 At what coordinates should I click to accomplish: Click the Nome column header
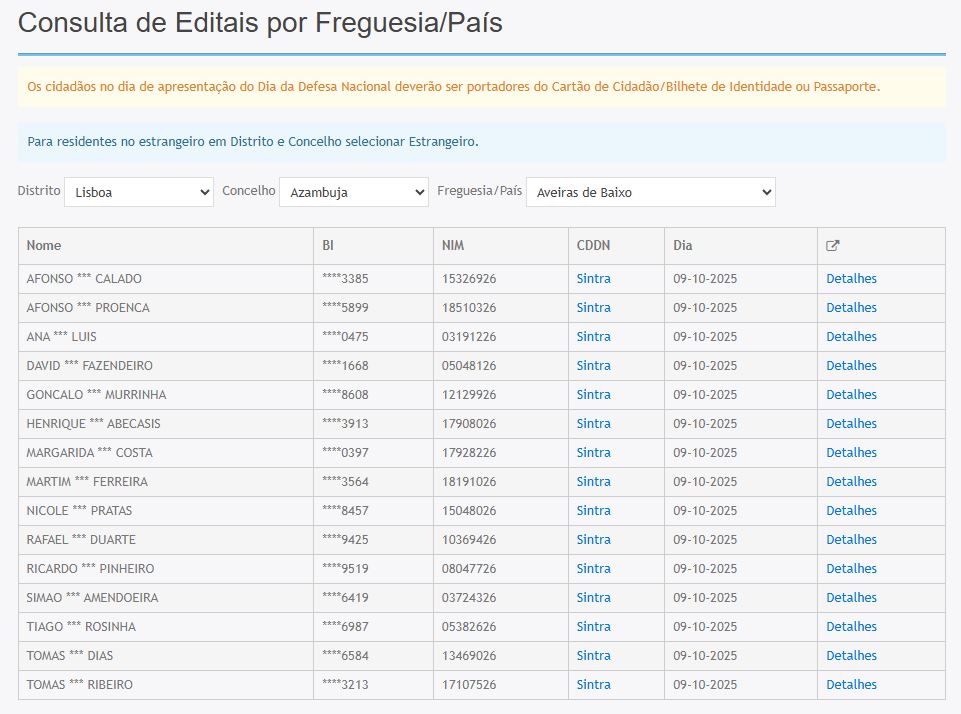tap(44, 246)
